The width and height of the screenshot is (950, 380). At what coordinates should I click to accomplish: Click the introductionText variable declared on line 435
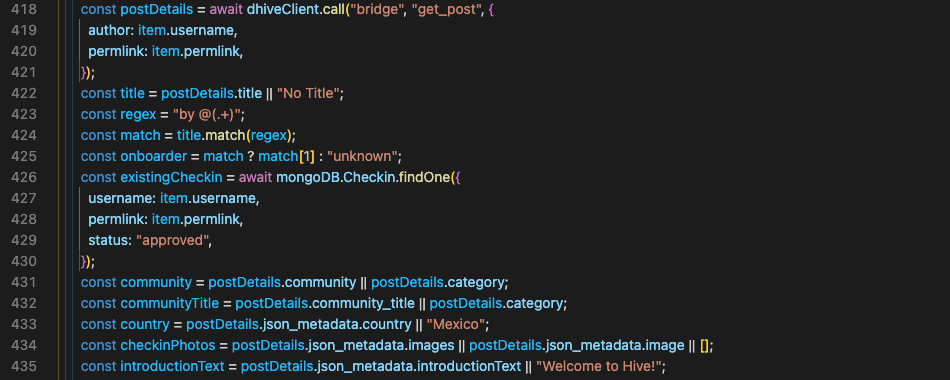172,367
